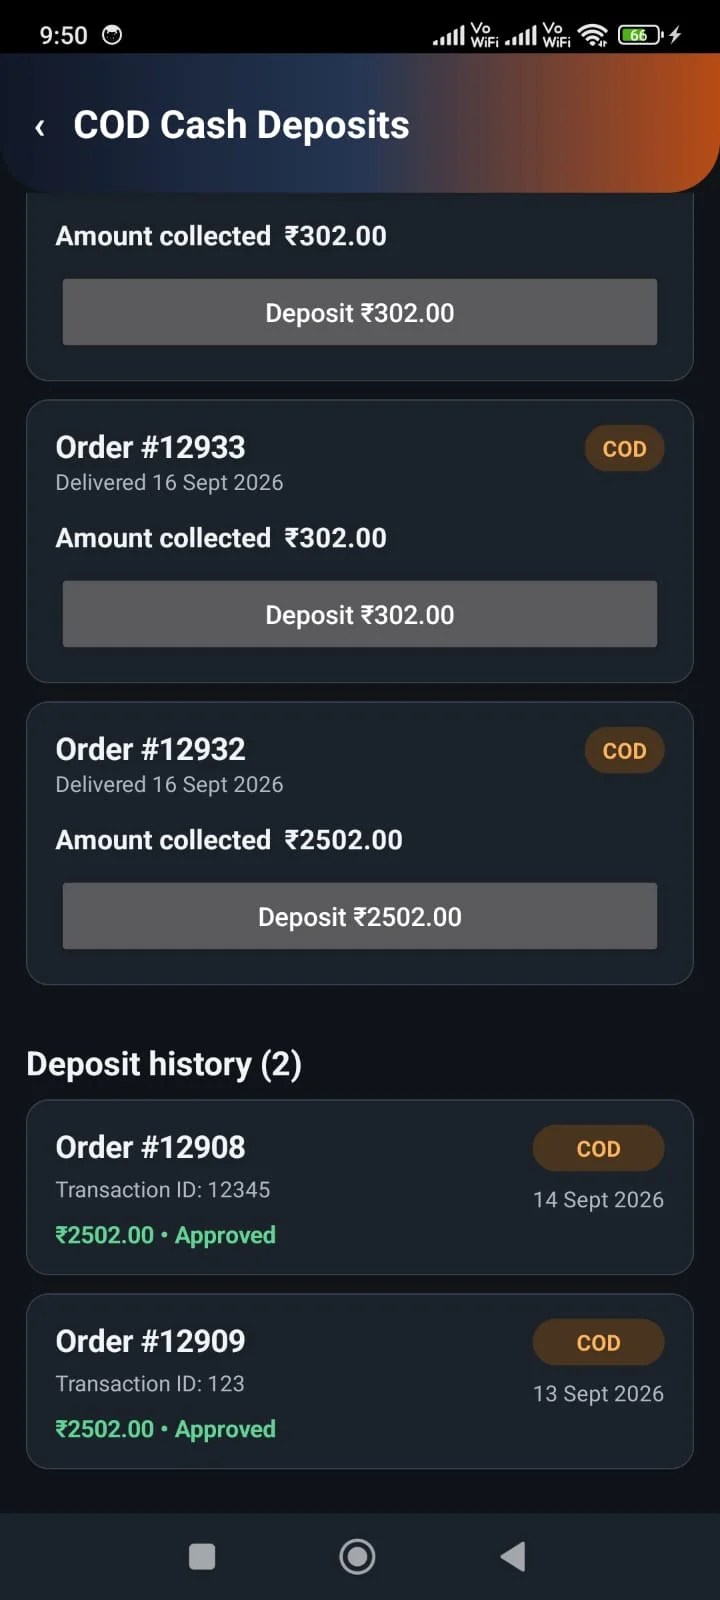Tap the Android home circle icon

coord(357,1556)
